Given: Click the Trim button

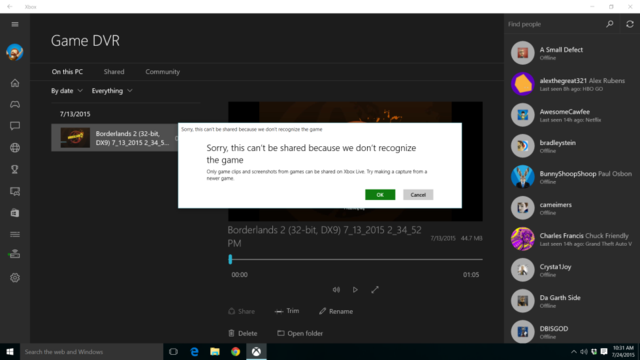Looking at the screenshot, I should [287, 311].
